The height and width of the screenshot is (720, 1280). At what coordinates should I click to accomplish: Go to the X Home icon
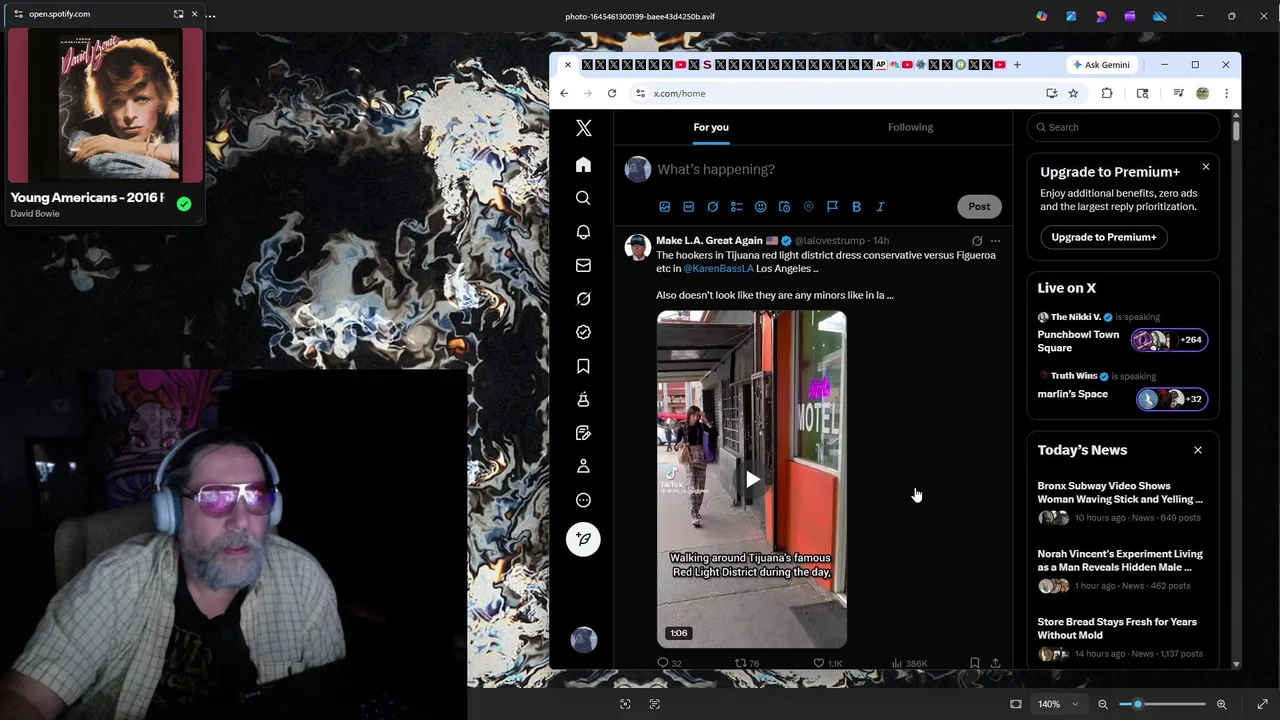[583, 165]
